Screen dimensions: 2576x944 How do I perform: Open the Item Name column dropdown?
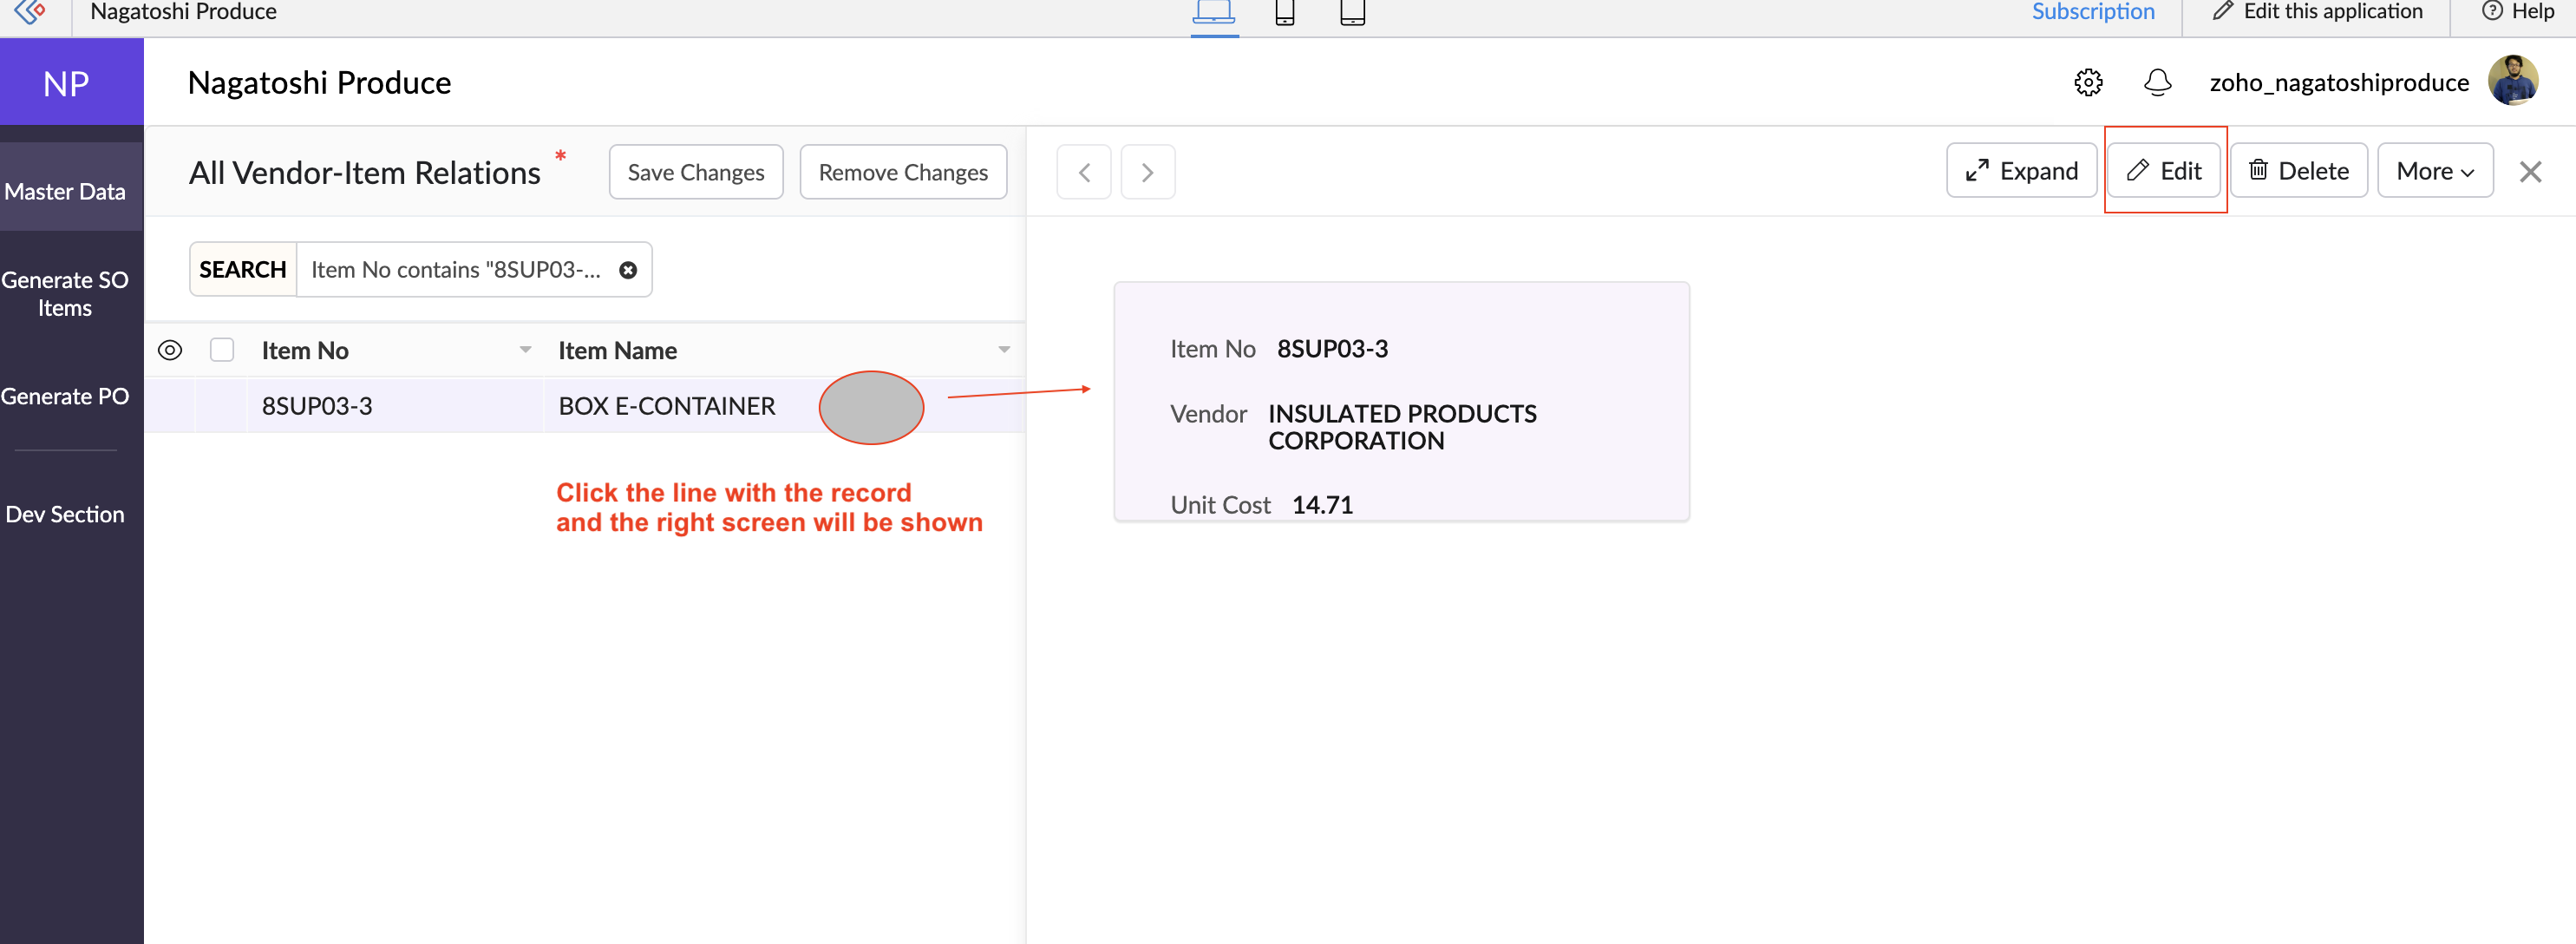[x=1003, y=350]
